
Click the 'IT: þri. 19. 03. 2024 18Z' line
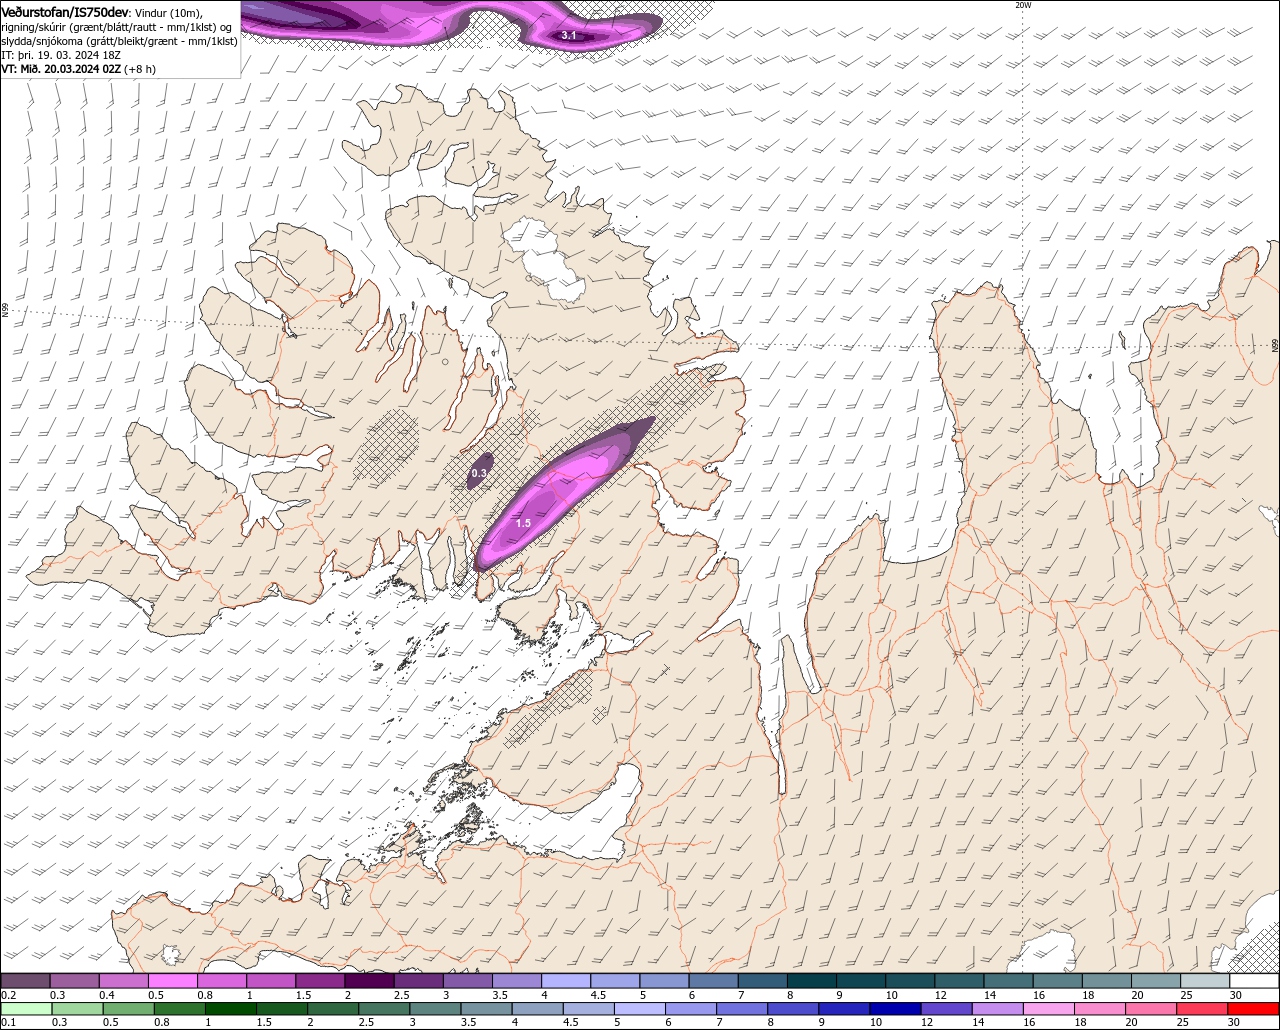pos(62,55)
